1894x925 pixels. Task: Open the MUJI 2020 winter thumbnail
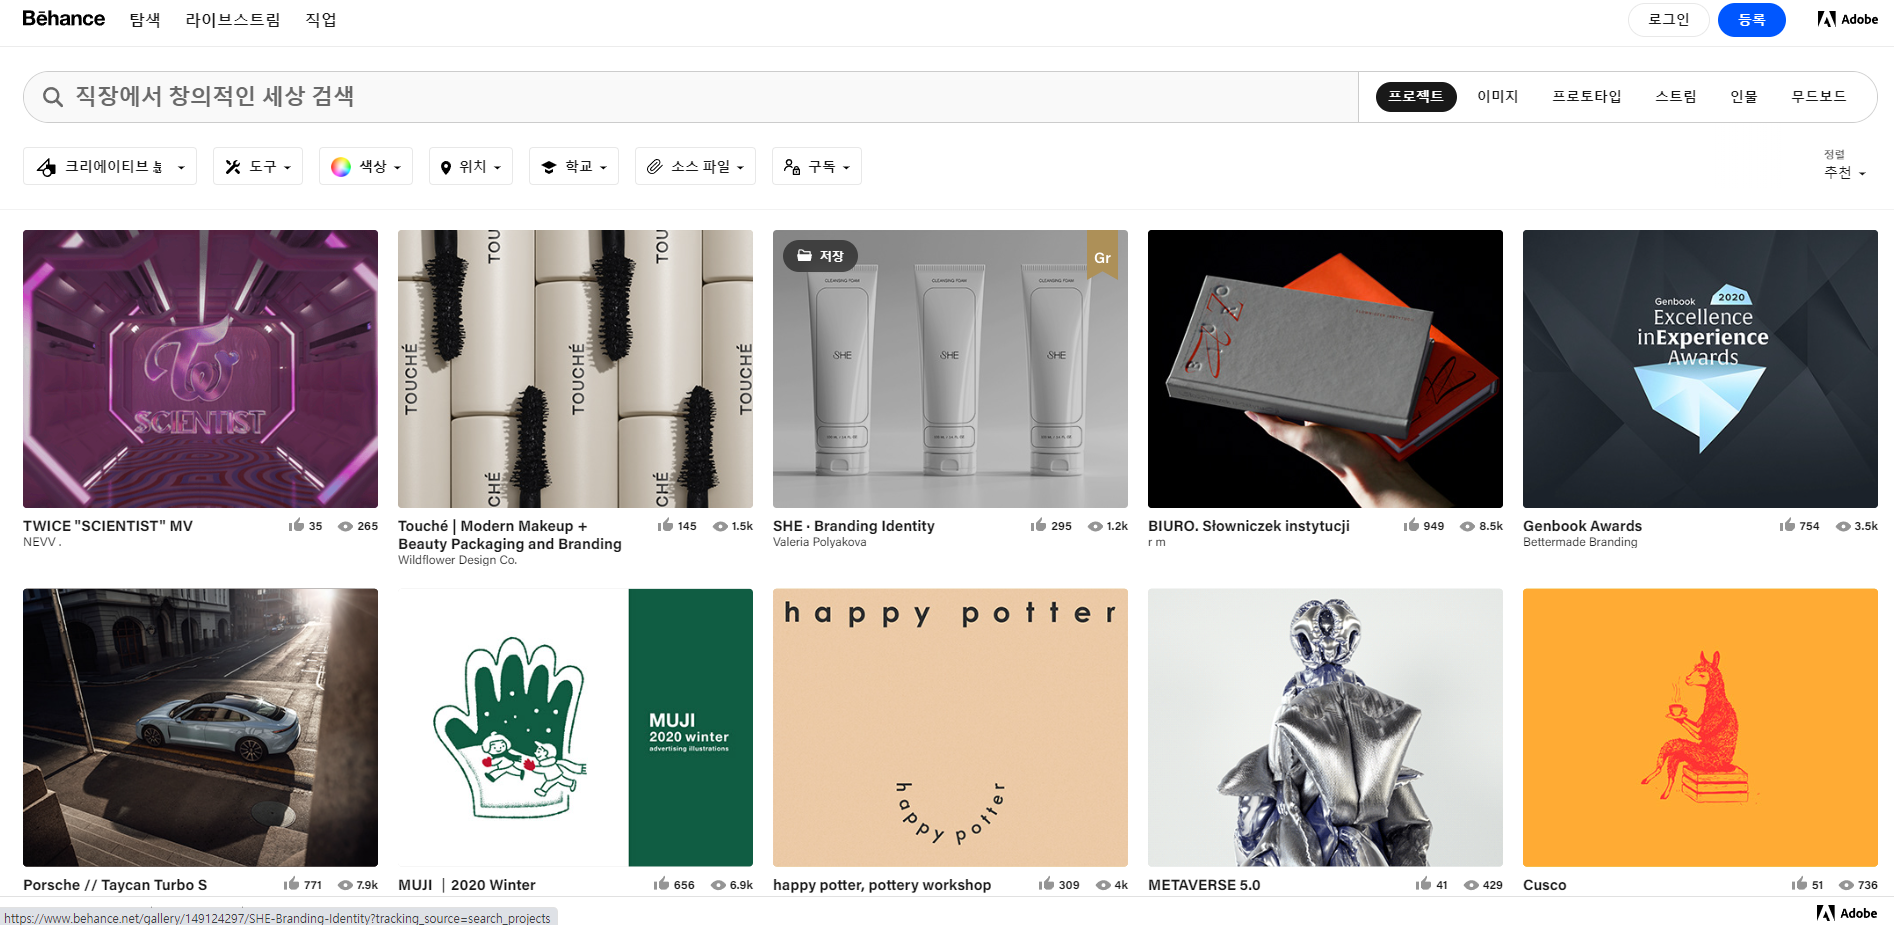click(575, 727)
